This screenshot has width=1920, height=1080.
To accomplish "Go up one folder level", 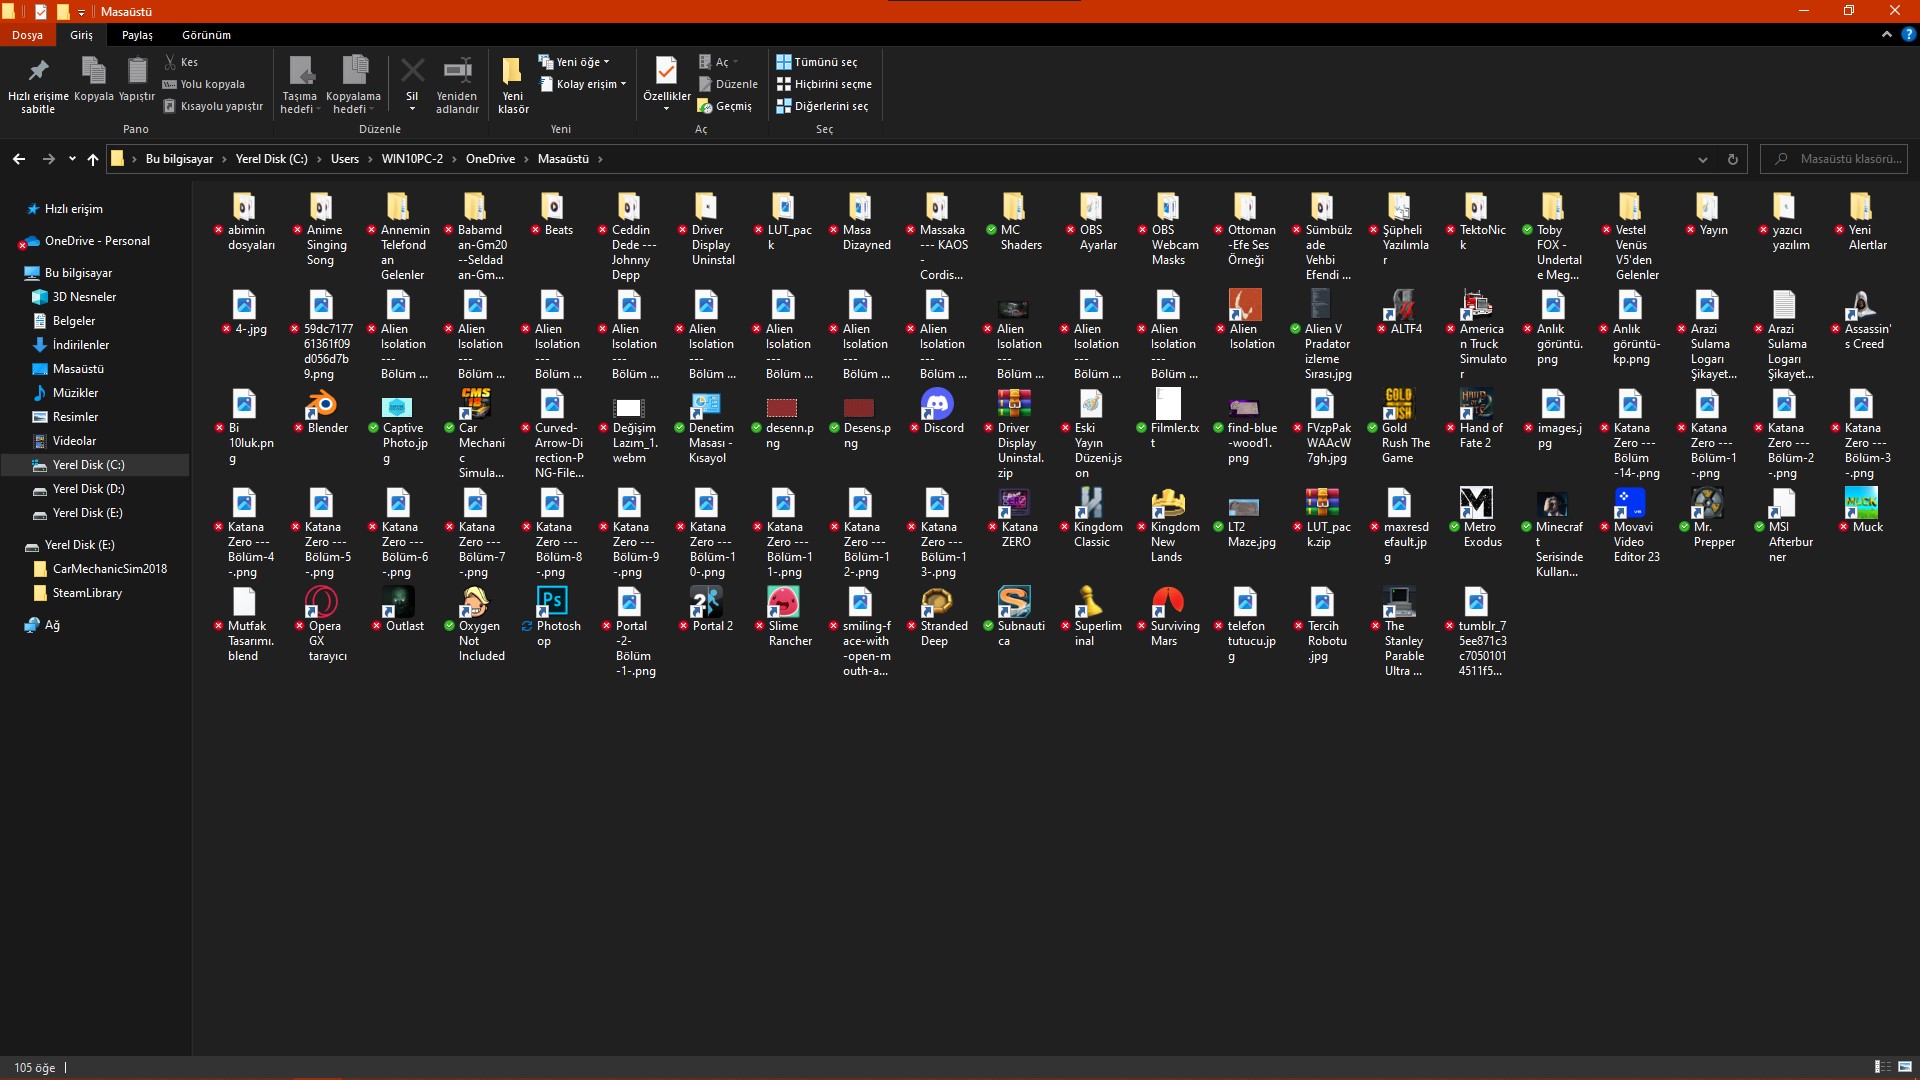I will tap(93, 159).
